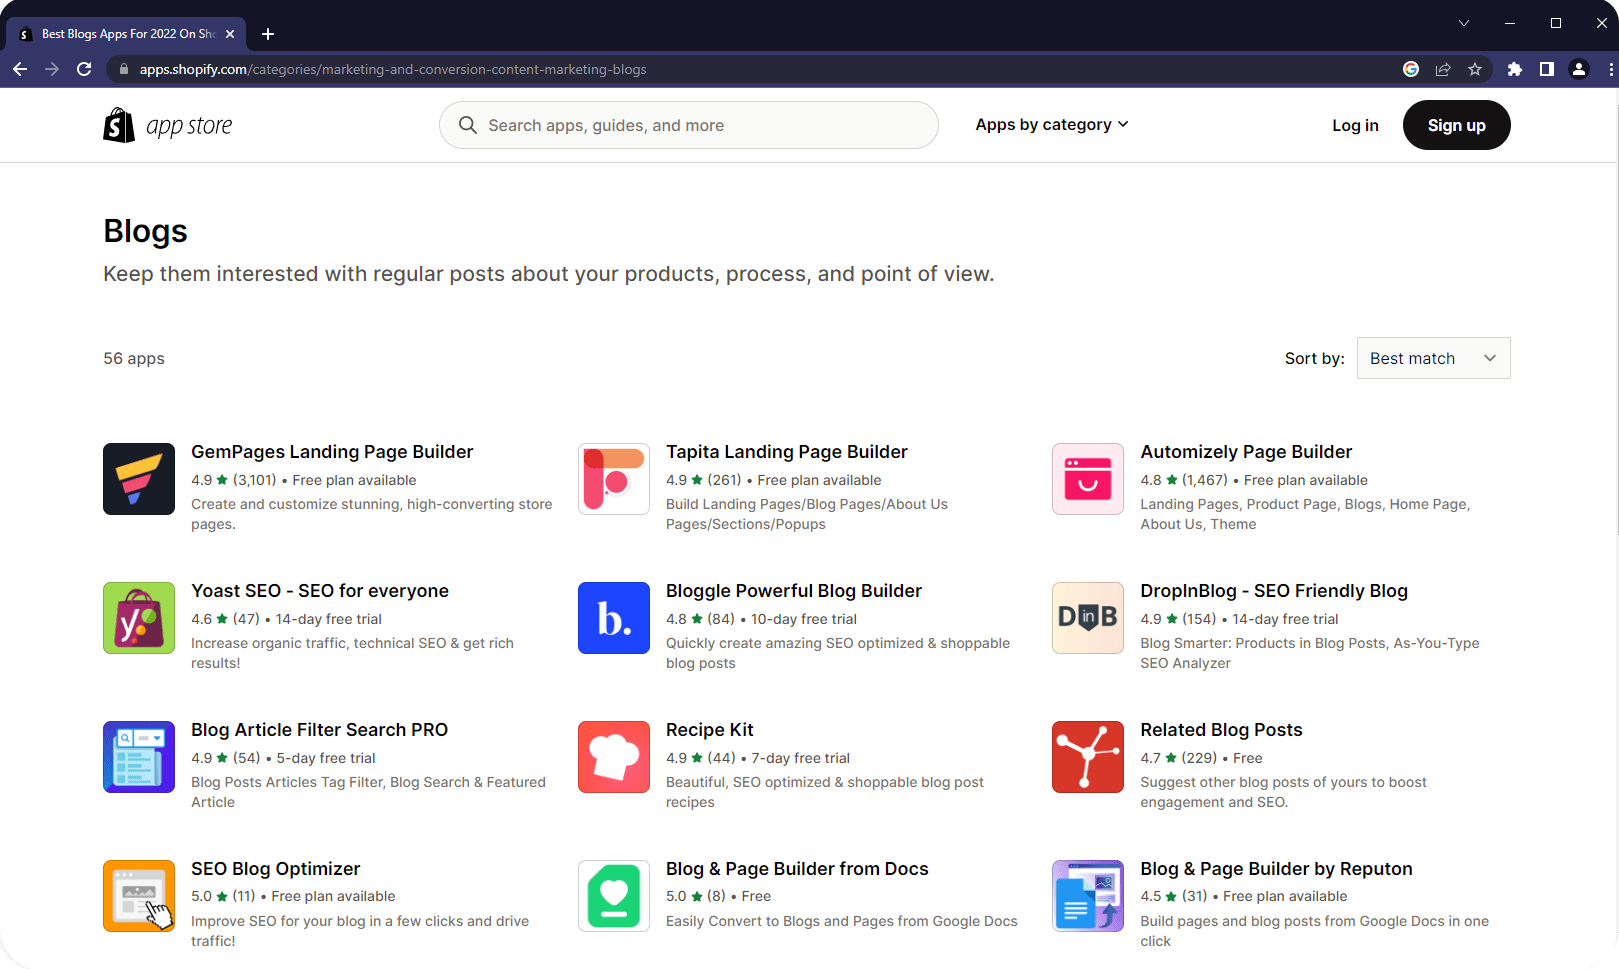This screenshot has width=1619, height=969.
Task: Open Blog & Page Builder from Docs icon
Action: click(x=614, y=896)
